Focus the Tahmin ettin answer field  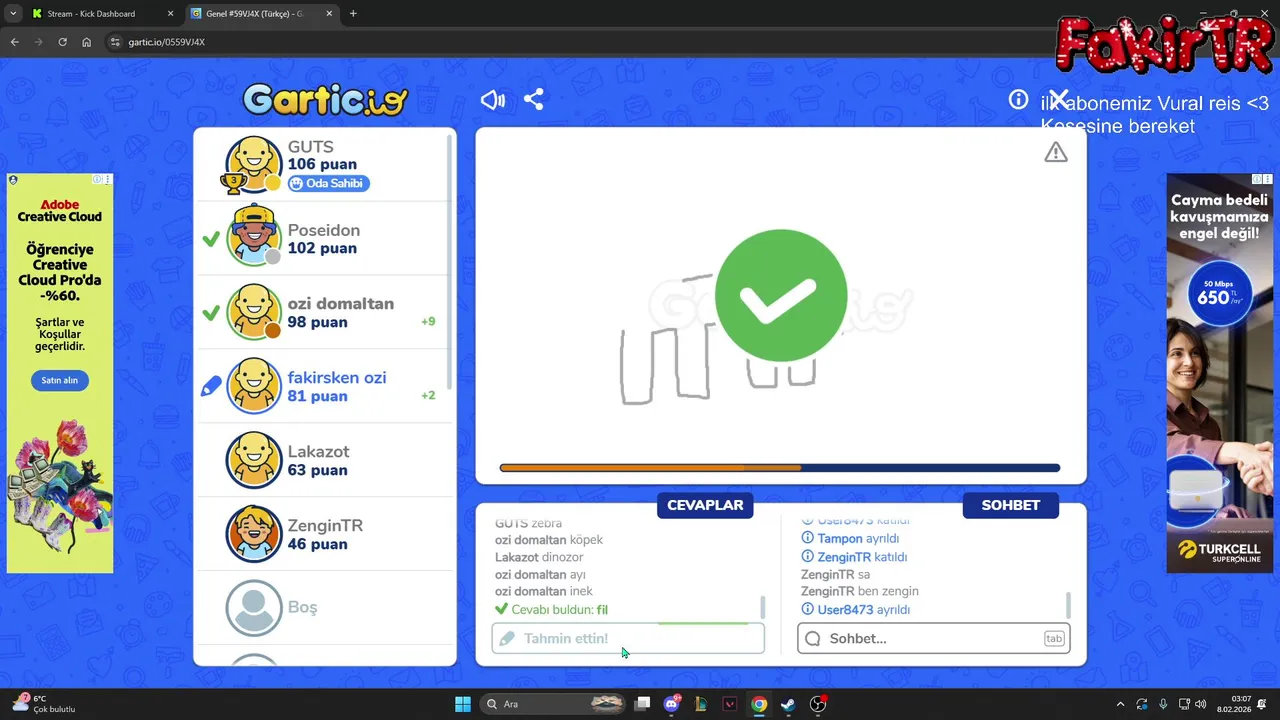click(x=628, y=638)
